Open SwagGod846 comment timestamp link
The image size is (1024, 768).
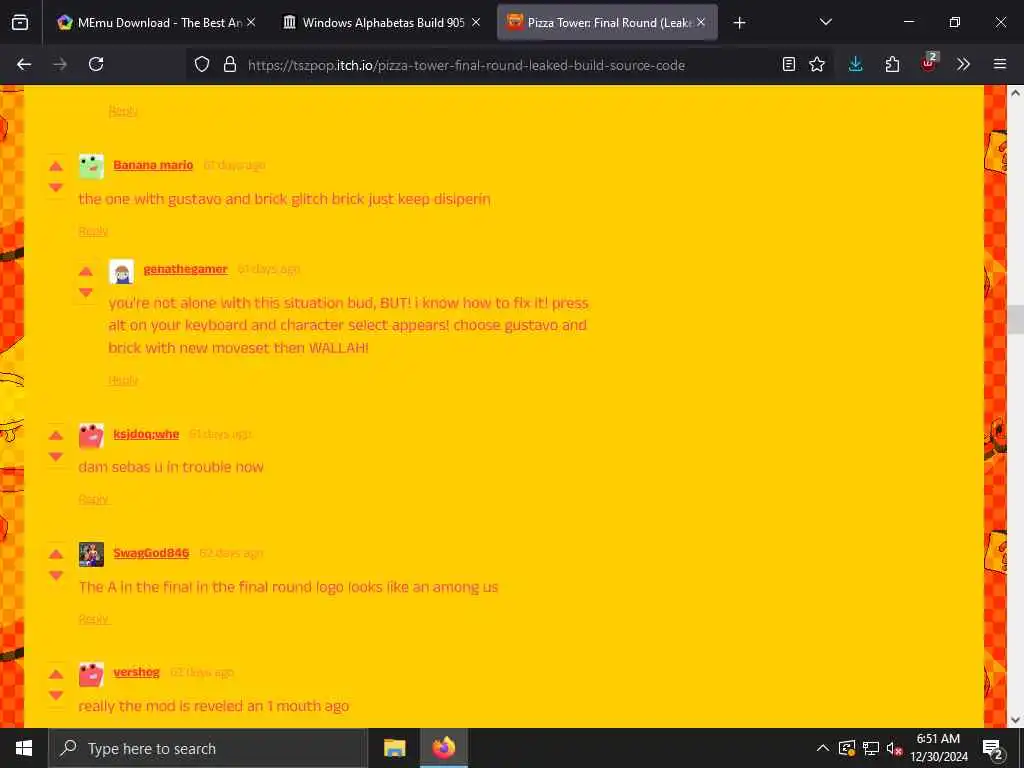pos(231,553)
